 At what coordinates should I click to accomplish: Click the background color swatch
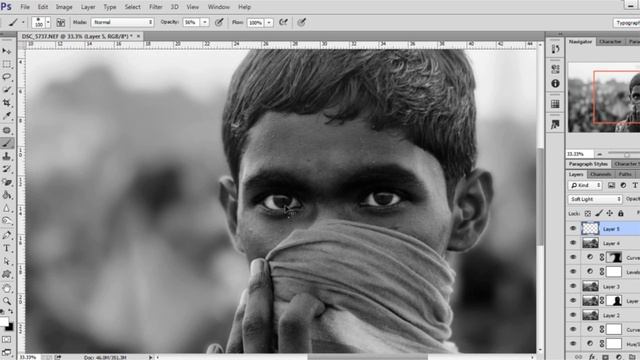9,327
